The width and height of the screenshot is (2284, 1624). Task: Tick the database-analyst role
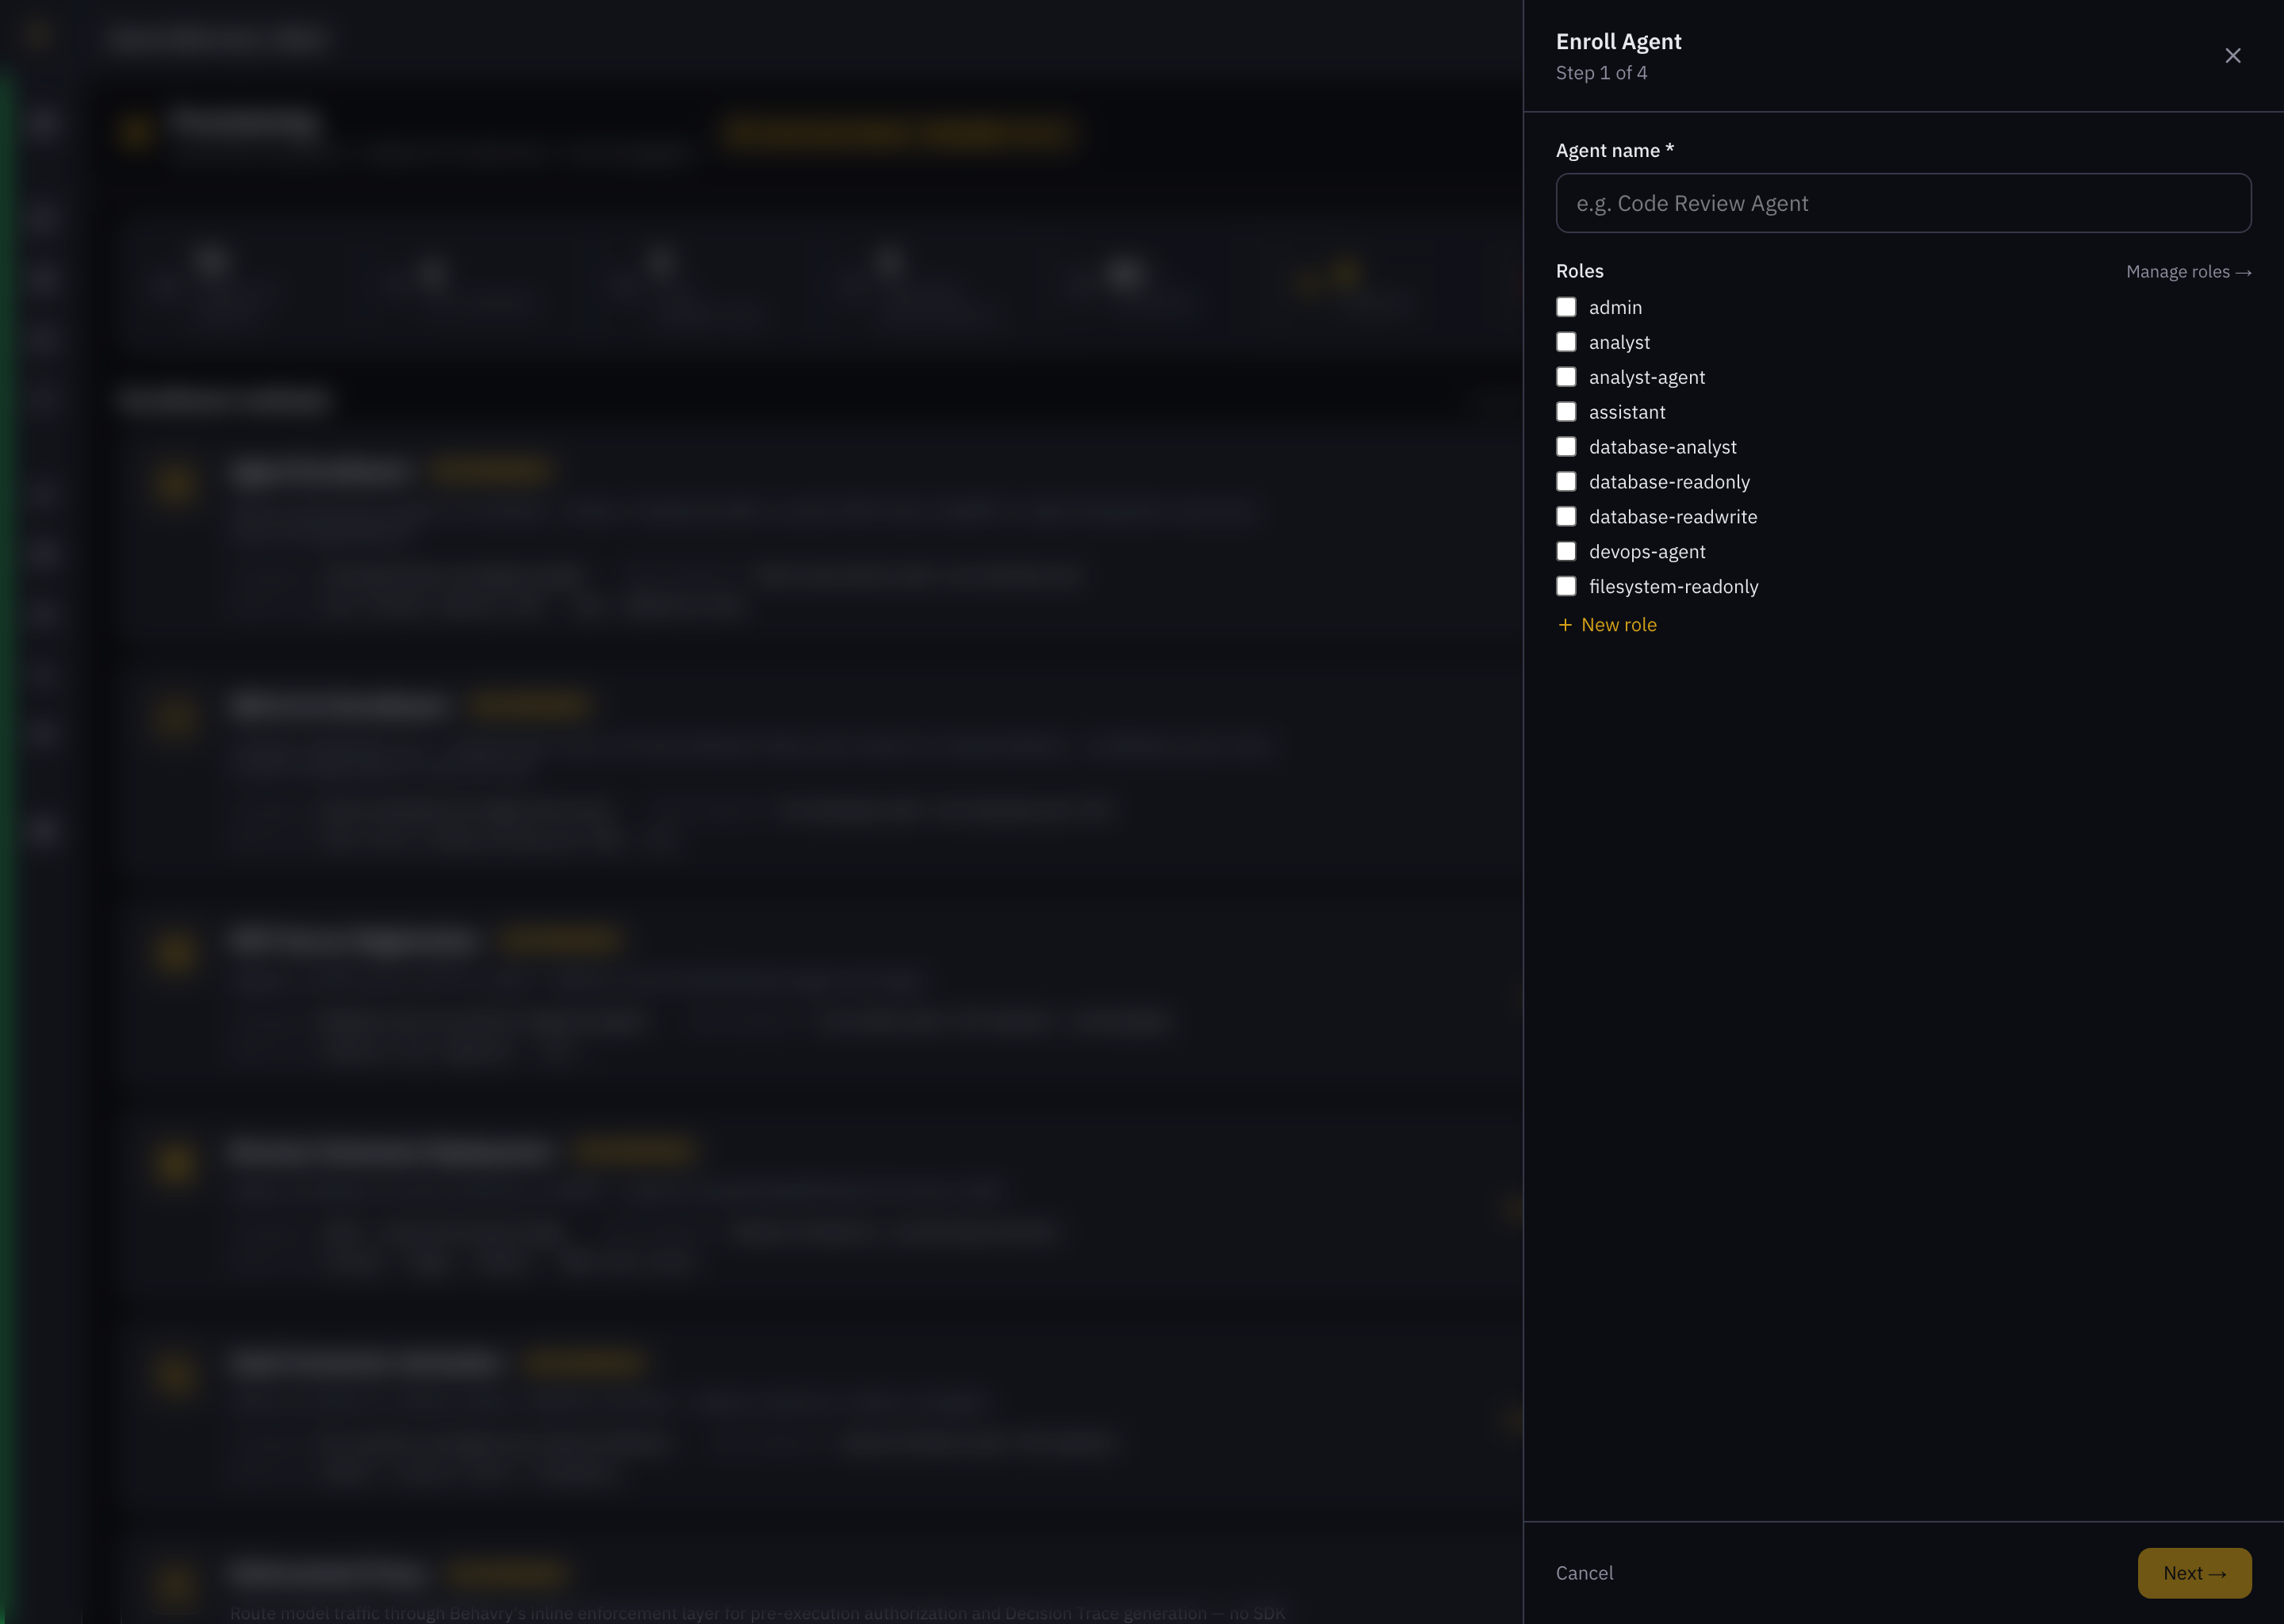pyautogui.click(x=1566, y=447)
